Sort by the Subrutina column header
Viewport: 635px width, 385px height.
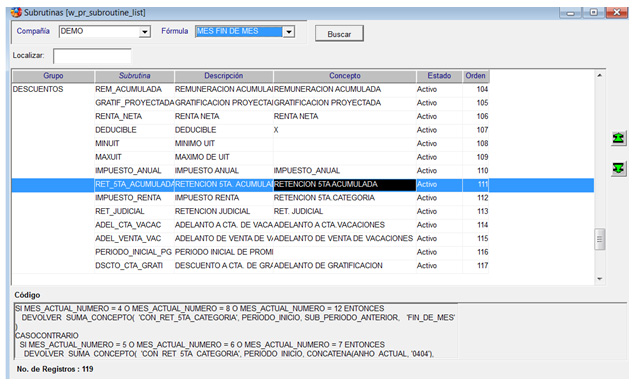134,76
